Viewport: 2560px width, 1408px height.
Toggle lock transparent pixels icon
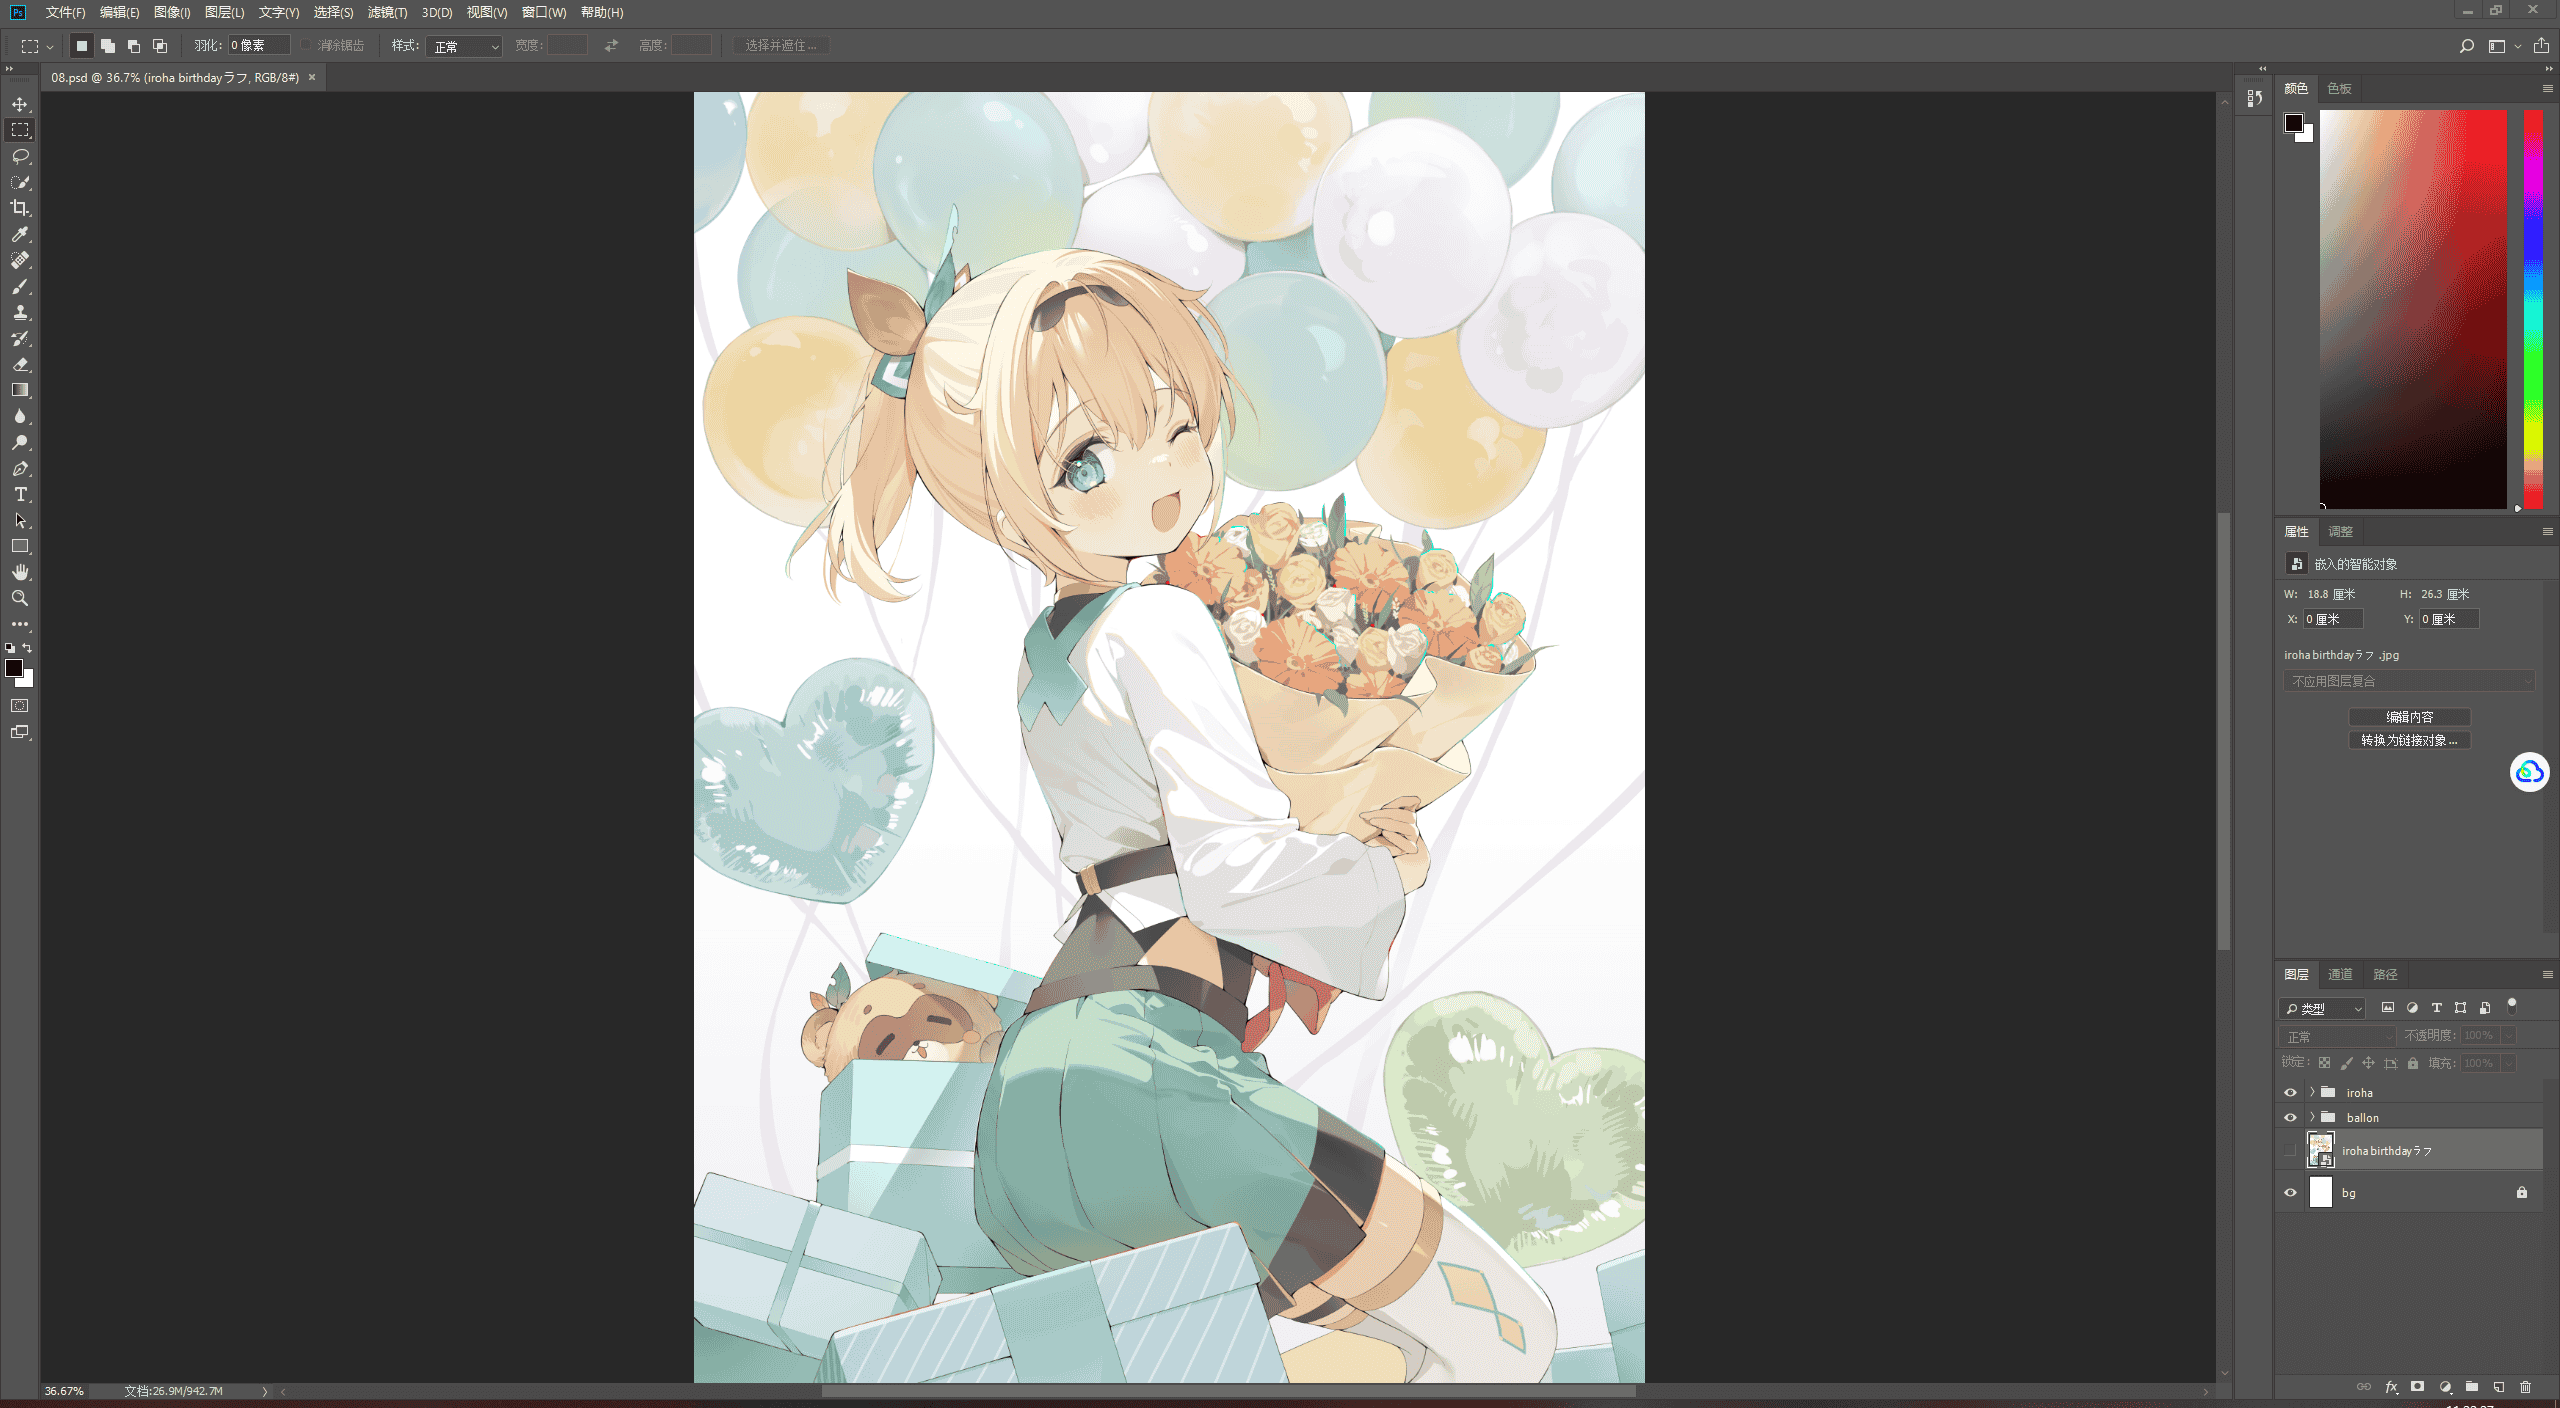[x=2324, y=1063]
